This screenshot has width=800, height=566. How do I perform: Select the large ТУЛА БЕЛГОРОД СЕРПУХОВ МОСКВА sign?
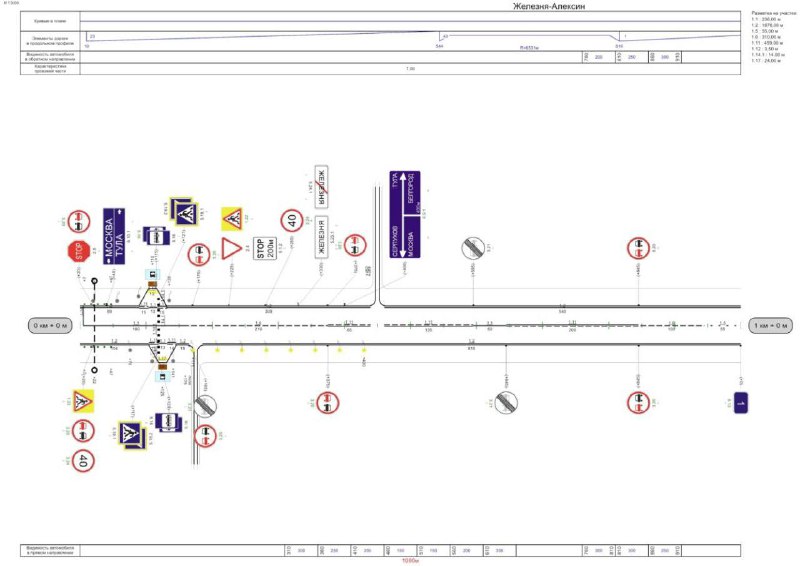(405, 214)
